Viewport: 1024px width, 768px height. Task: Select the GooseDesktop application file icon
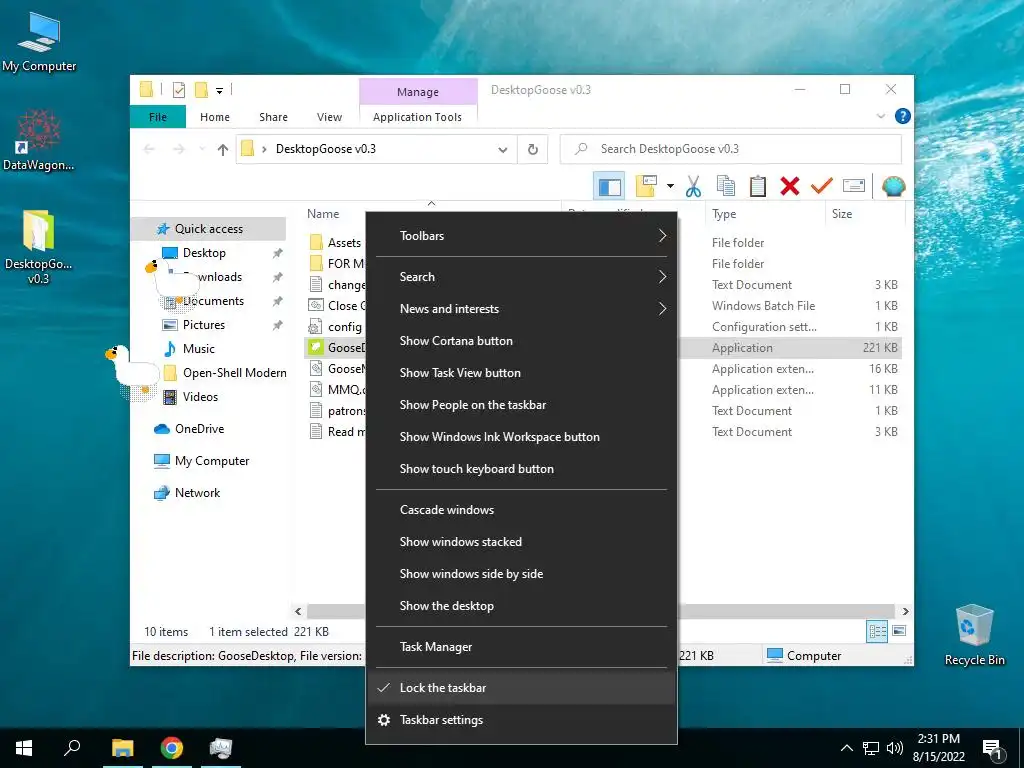pos(316,347)
